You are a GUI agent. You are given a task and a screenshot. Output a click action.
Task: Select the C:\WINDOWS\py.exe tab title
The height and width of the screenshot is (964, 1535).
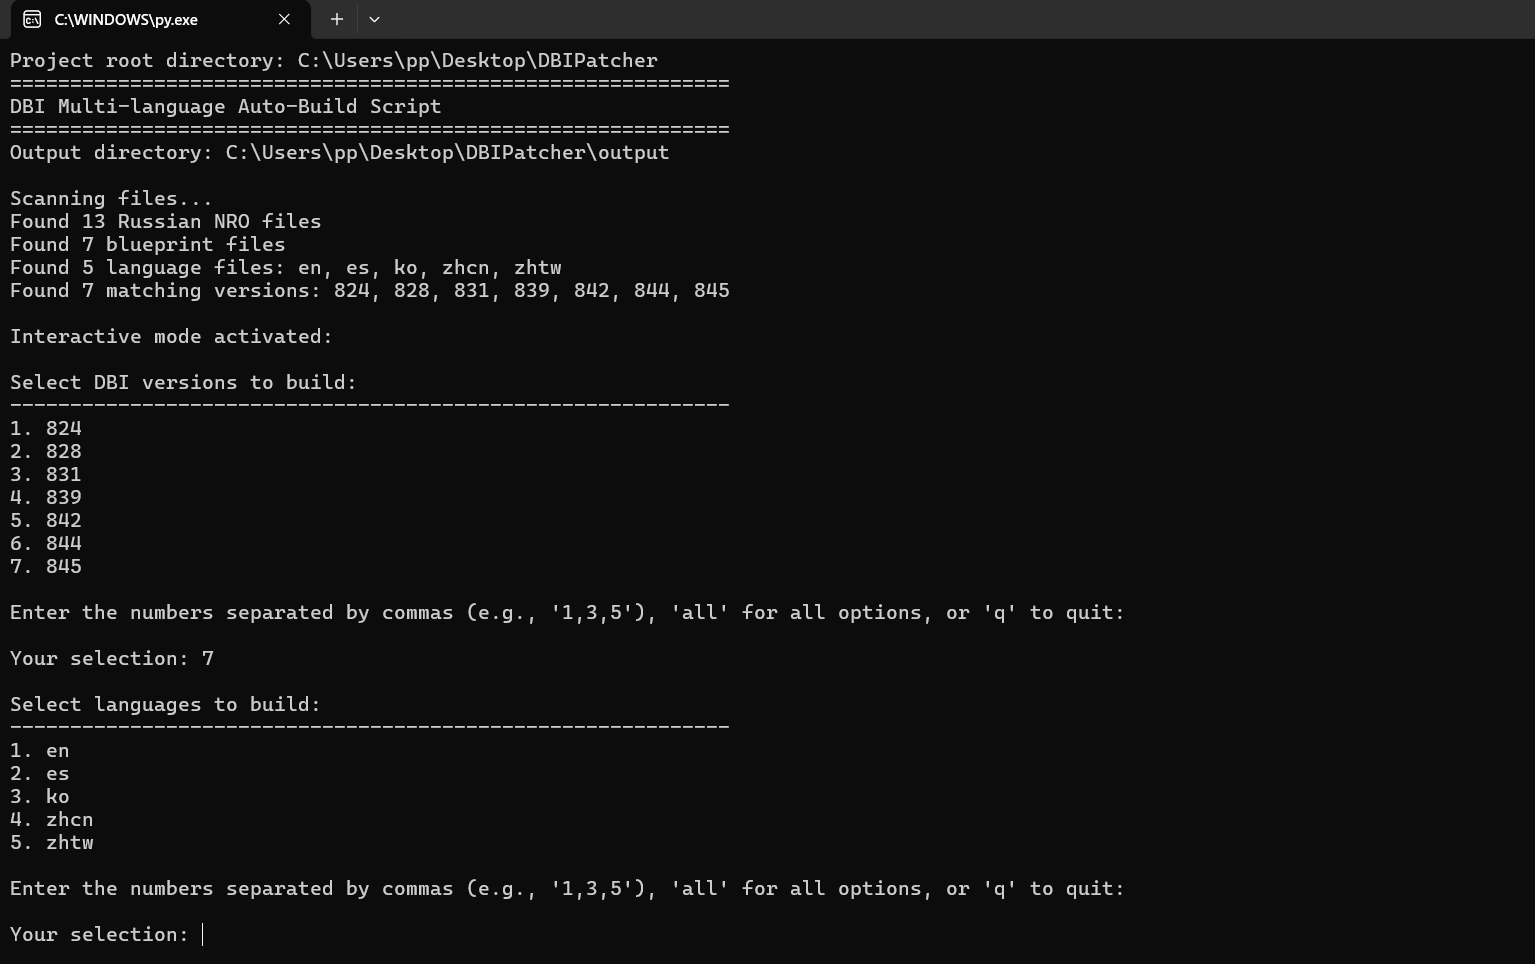coord(126,19)
